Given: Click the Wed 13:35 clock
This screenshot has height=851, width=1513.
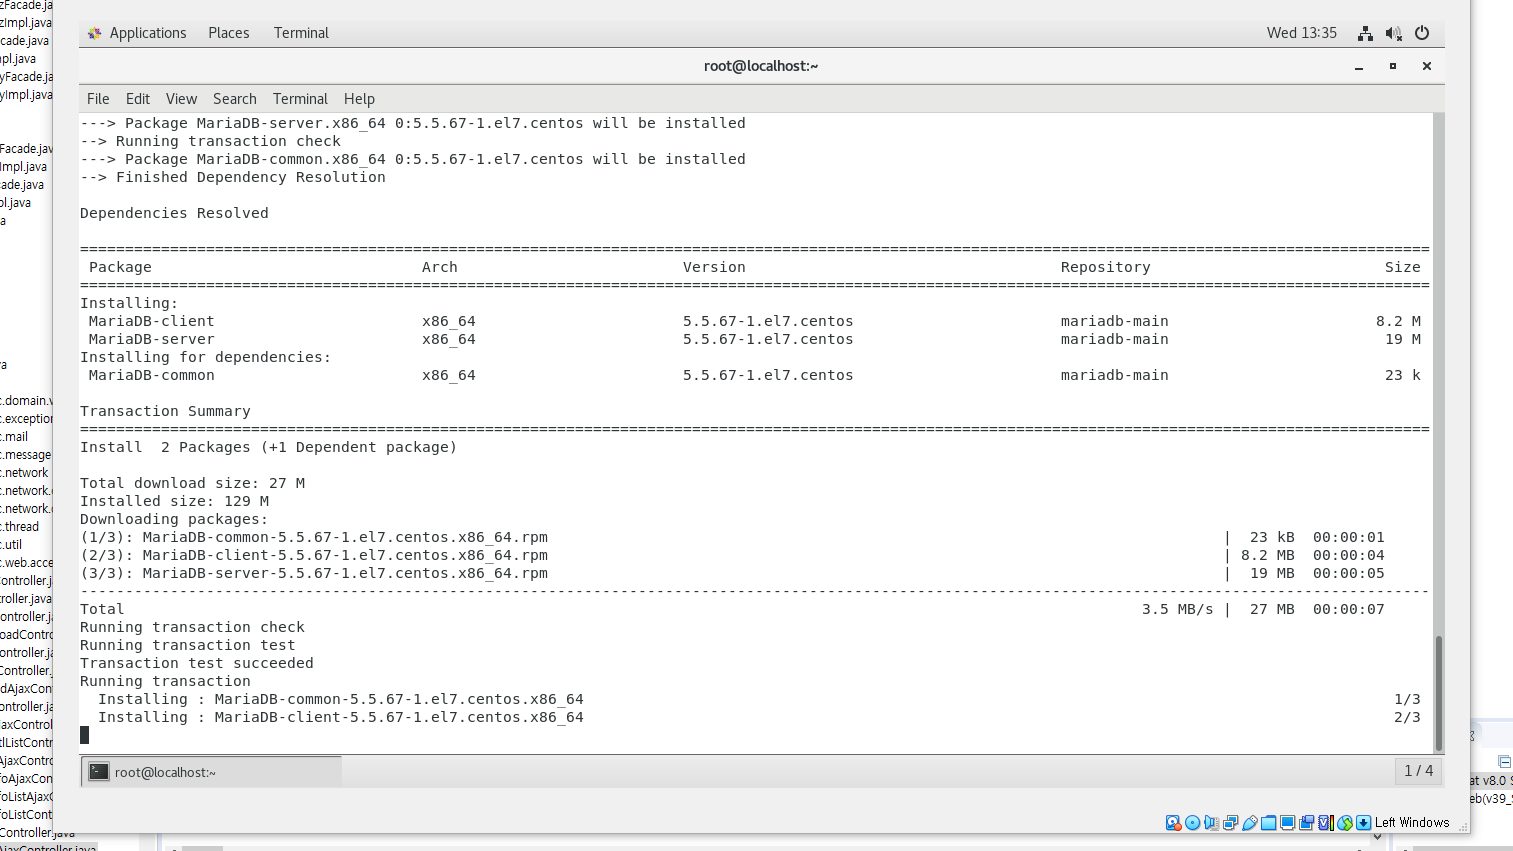Looking at the screenshot, I should (1302, 33).
